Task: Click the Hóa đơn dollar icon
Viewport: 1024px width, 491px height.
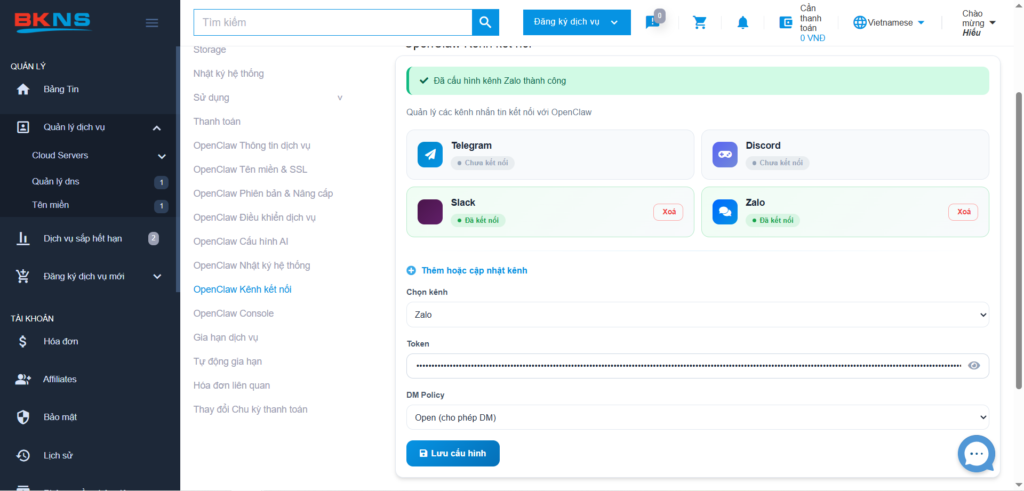Action: pyautogui.click(x=23, y=341)
